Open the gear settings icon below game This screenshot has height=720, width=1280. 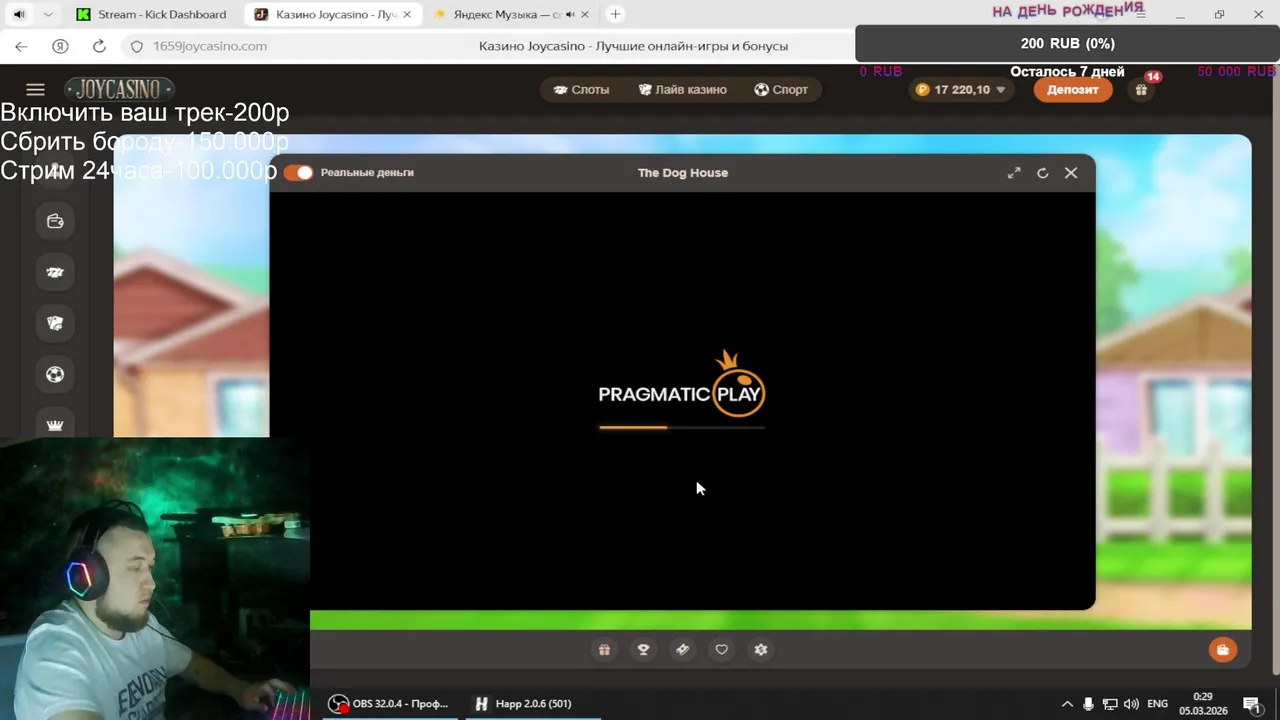point(760,650)
